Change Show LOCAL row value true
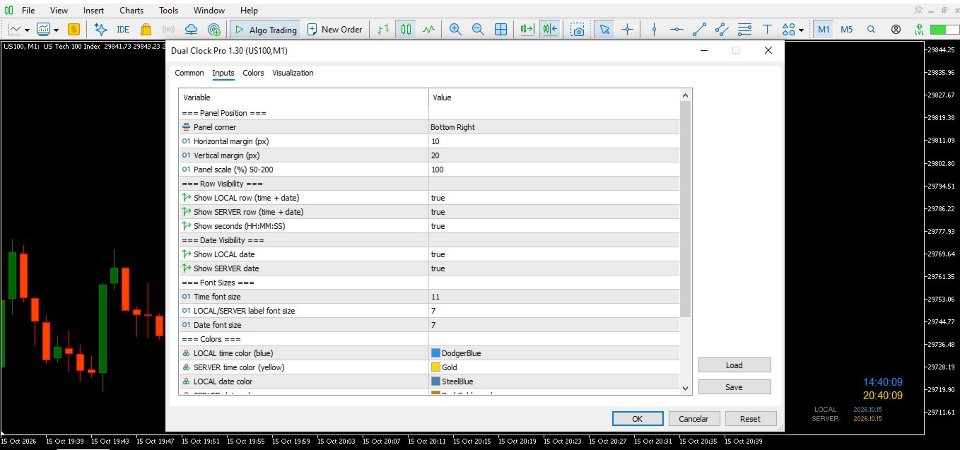 coord(554,198)
